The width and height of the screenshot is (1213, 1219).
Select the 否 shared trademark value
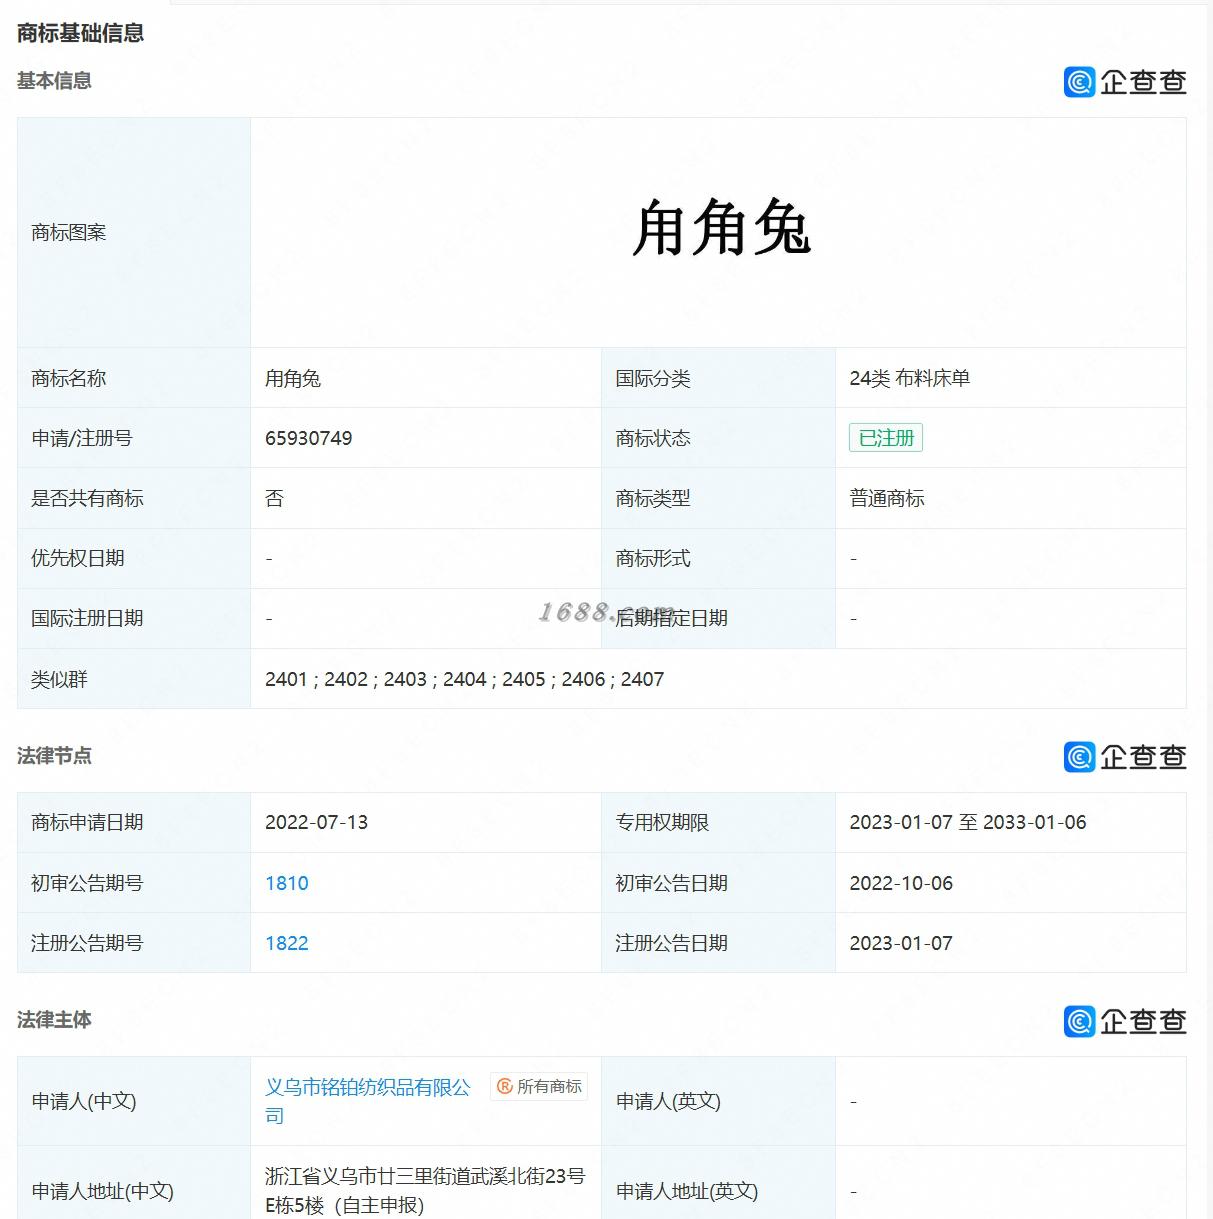click(x=274, y=498)
